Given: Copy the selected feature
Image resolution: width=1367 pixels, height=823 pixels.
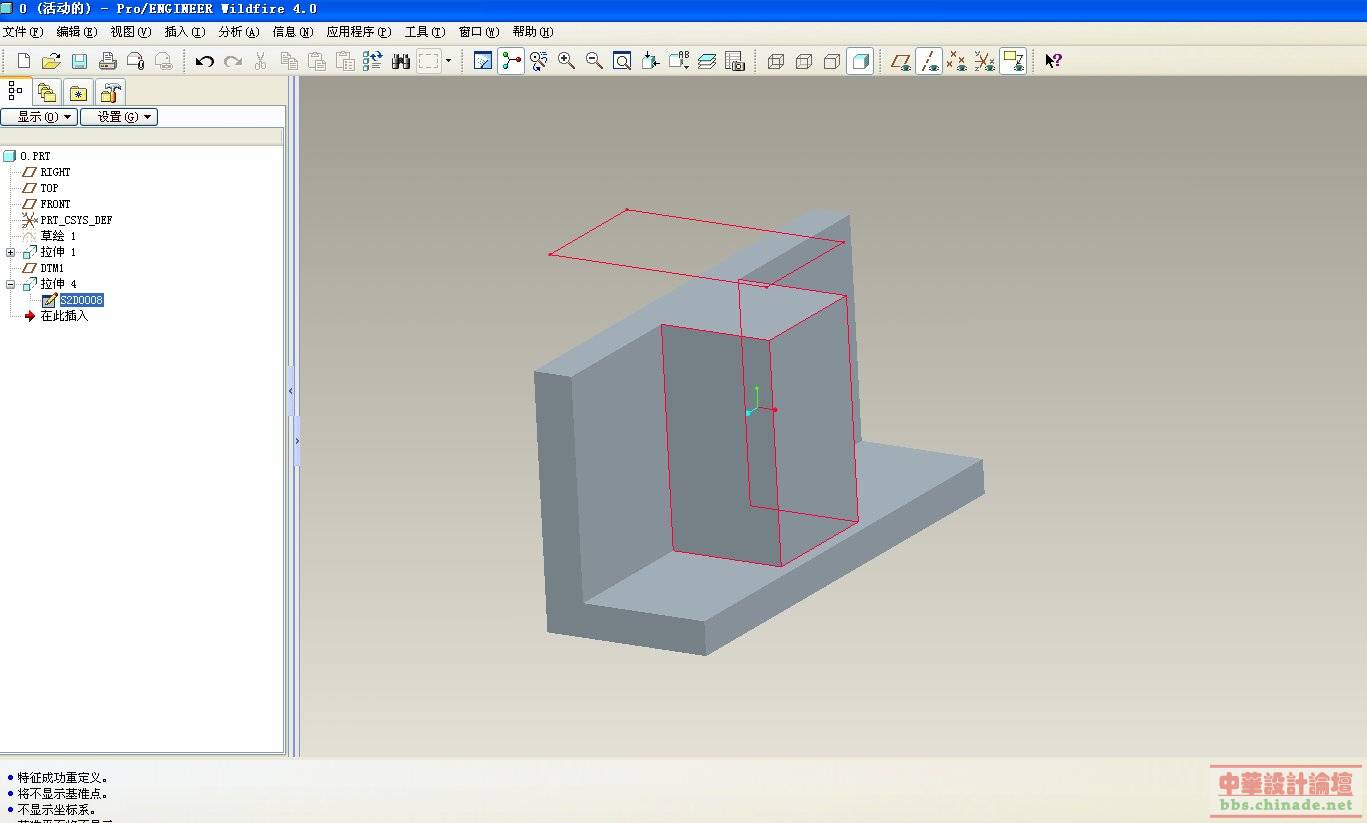Looking at the screenshot, I should 289,61.
